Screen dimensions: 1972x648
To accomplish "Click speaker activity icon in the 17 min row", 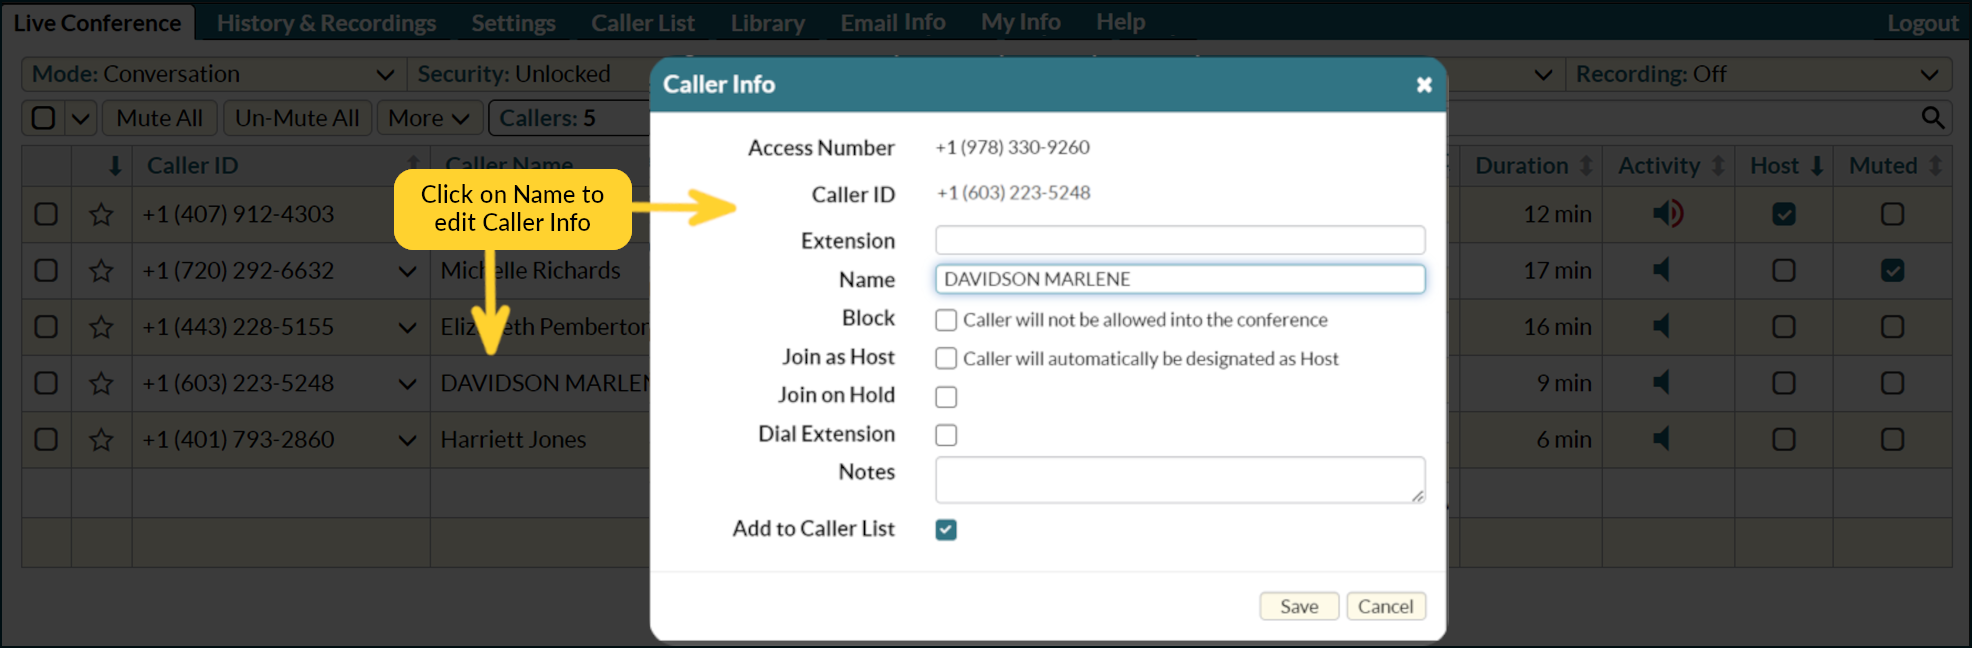I will 1661,270.
